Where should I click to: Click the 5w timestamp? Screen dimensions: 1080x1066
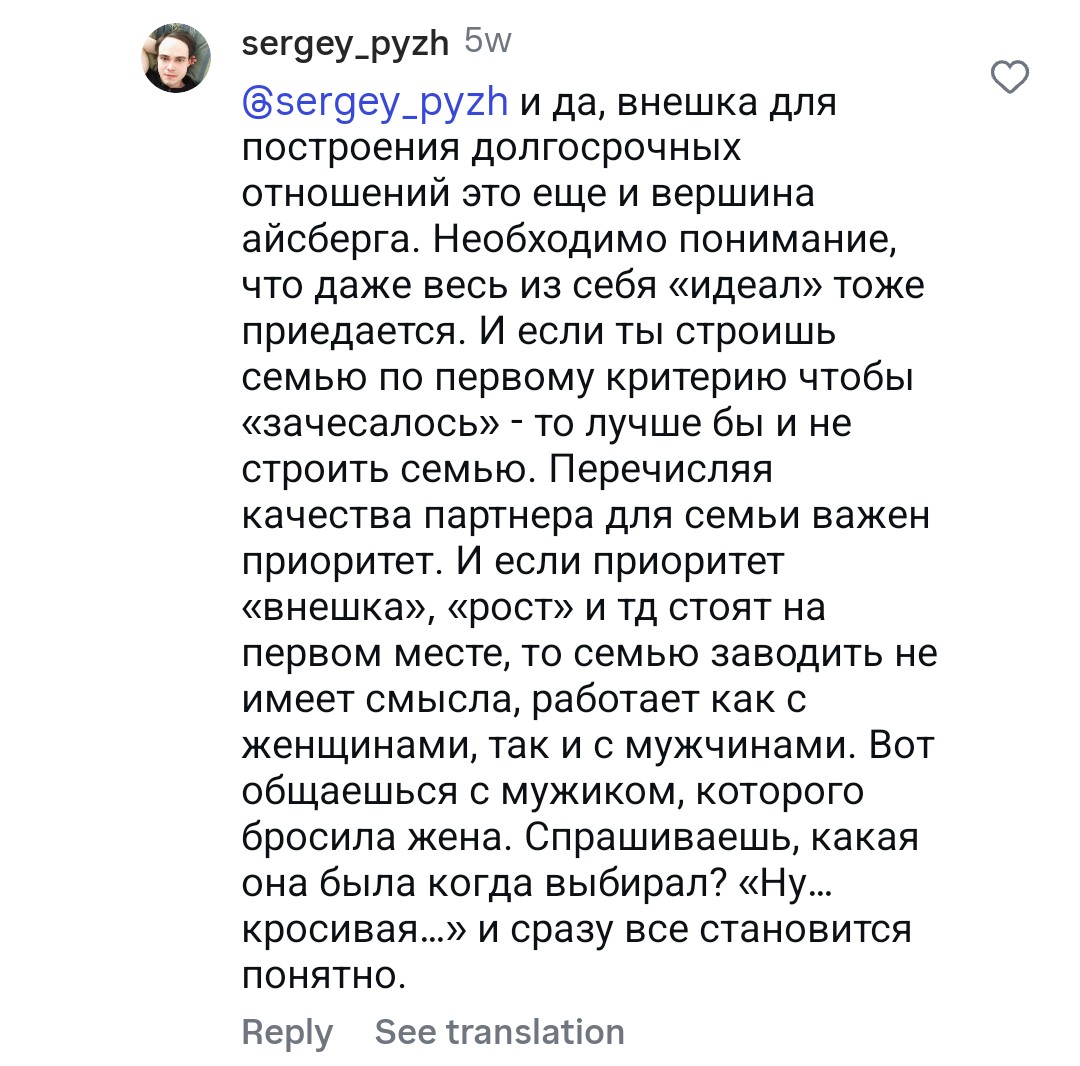tap(489, 42)
